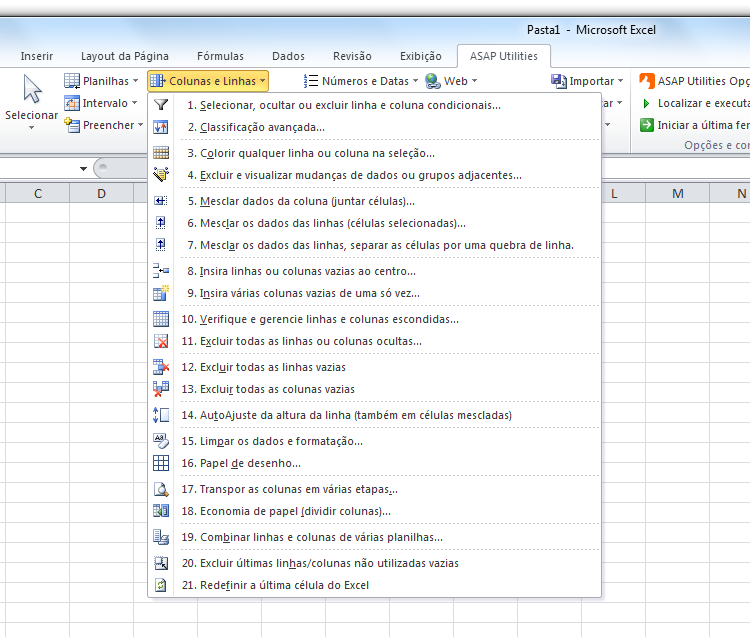Select column C header

[x=38, y=193]
